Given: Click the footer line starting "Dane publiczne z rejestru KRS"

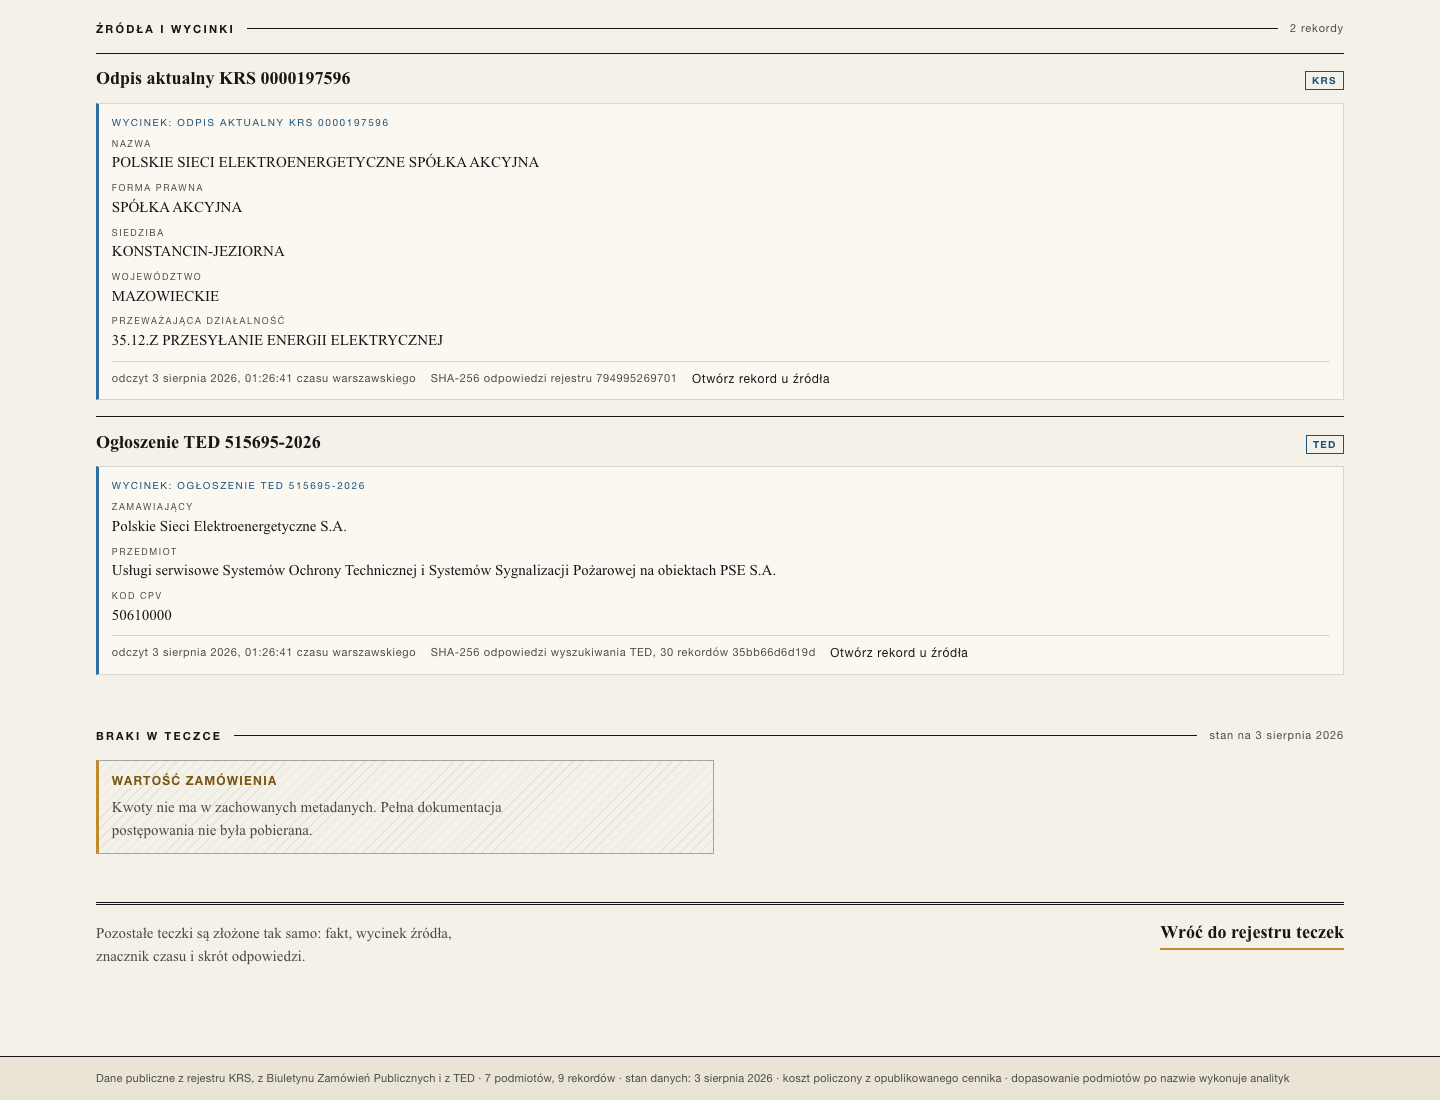Looking at the screenshot, I should coord(693,1079).
